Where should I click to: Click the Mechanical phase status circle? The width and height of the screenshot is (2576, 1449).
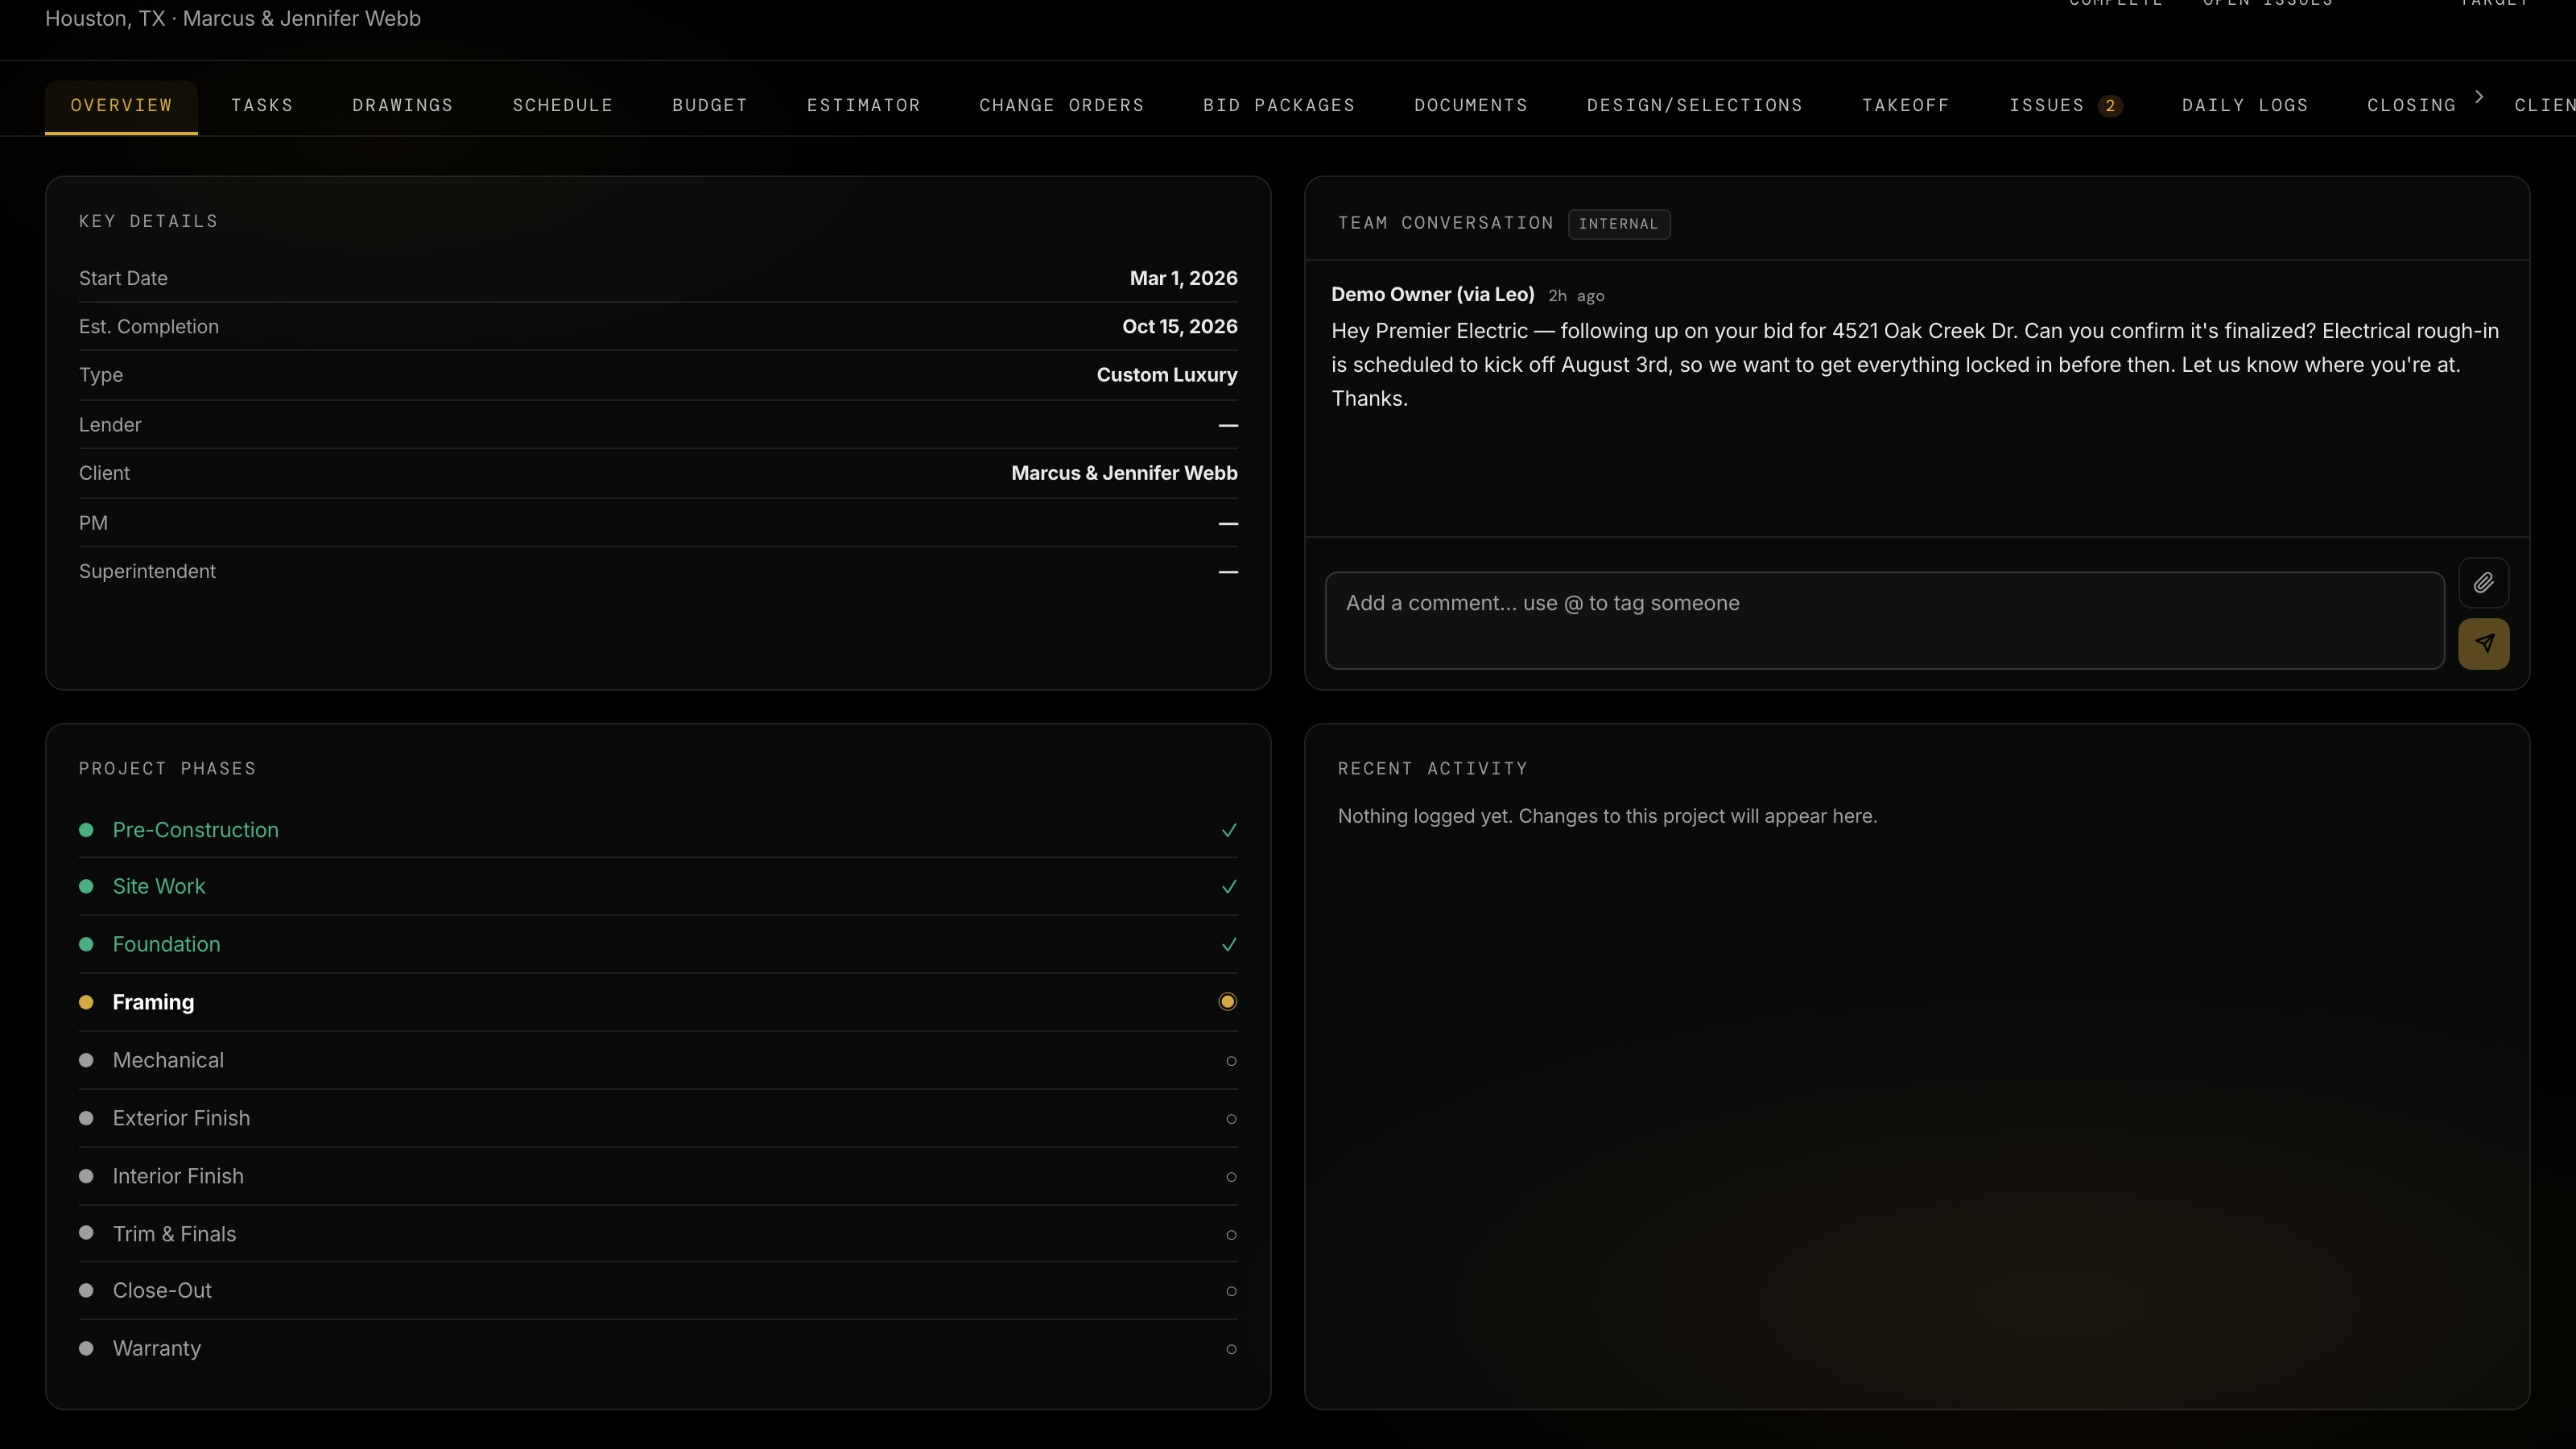[1231, 1061]
